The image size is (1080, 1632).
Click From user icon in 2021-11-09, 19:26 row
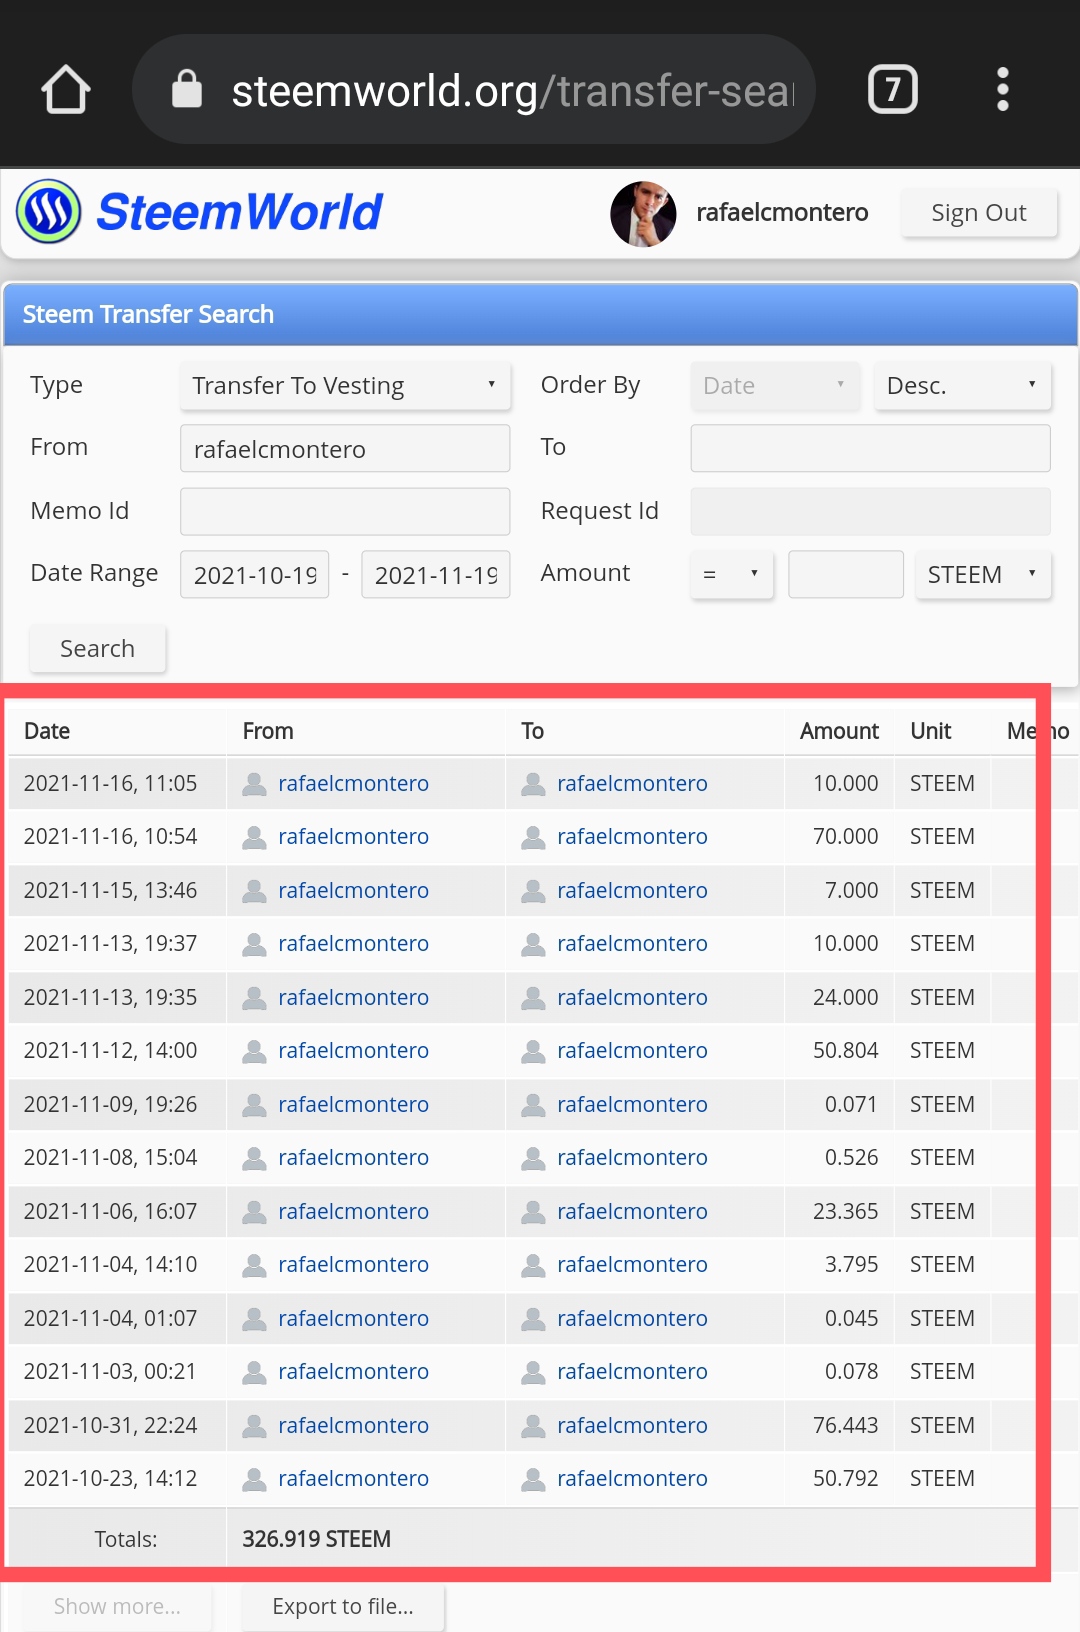pos(255,1105)
